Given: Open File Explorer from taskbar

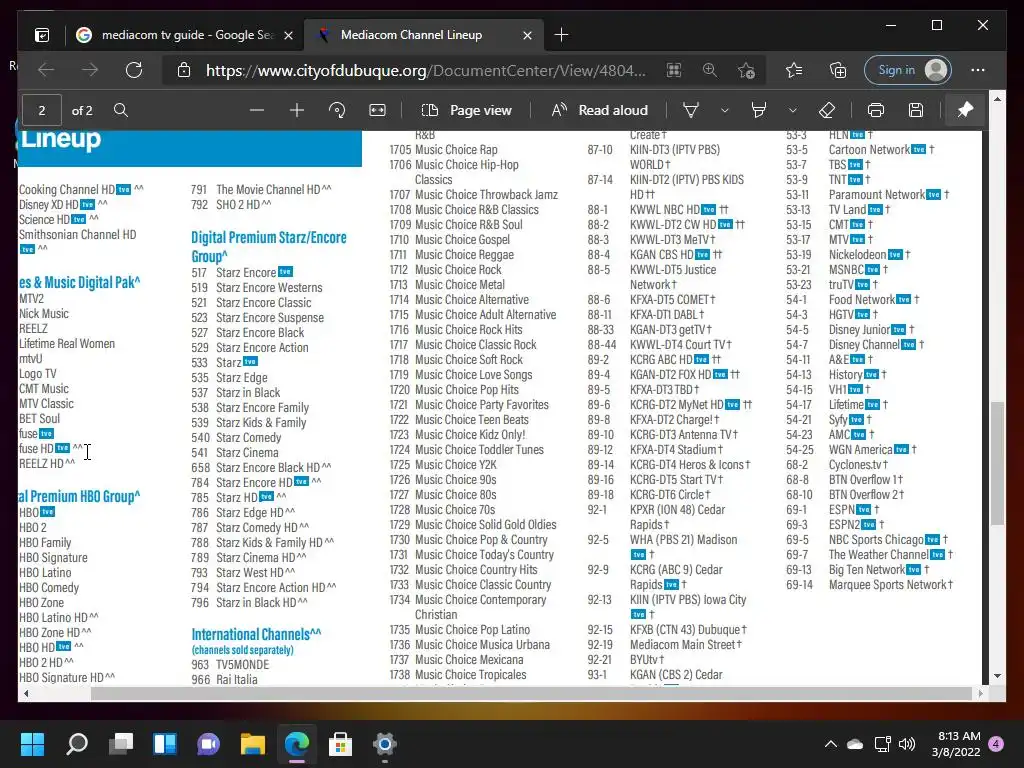Looking at the screenshot, I should [253, 744].
